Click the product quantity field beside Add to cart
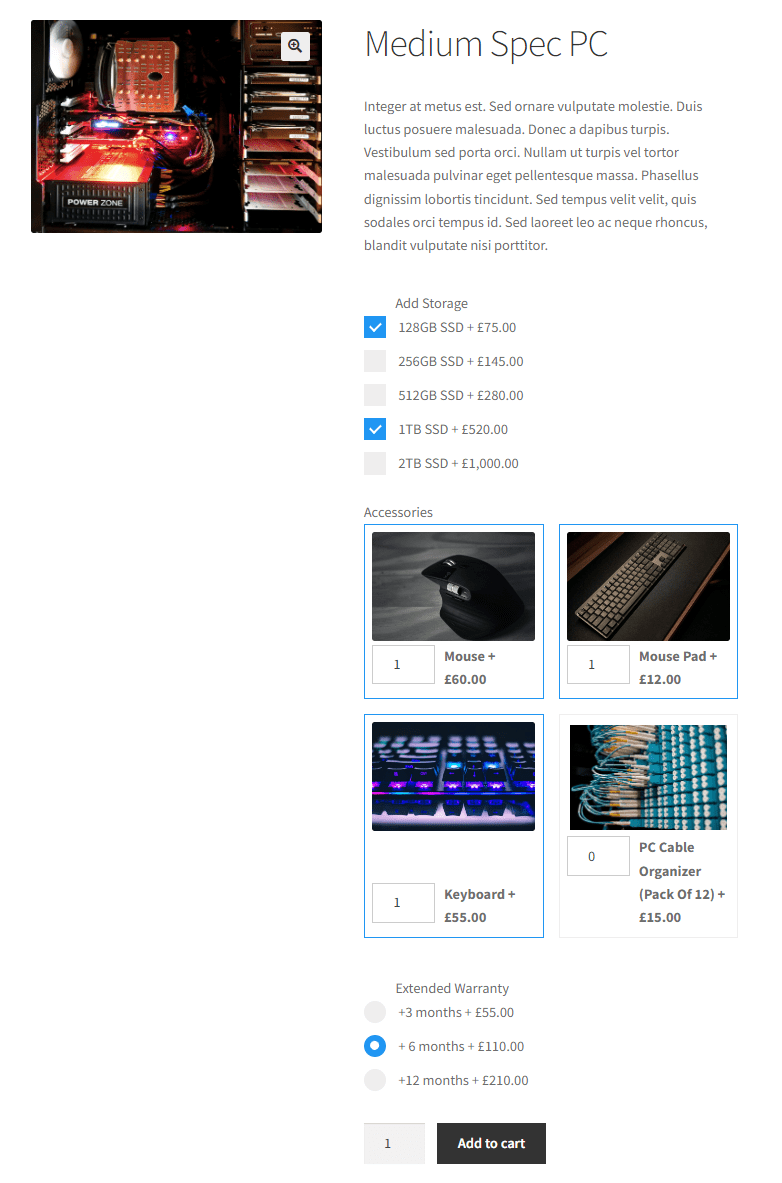The width and height of the screenshot is (782, 1183). pyautogui.click(x=394, y=1144)
